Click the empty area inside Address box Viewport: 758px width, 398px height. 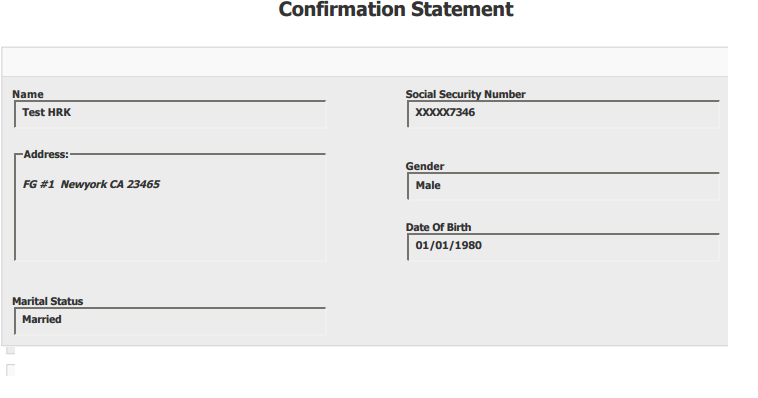point(170,225)
